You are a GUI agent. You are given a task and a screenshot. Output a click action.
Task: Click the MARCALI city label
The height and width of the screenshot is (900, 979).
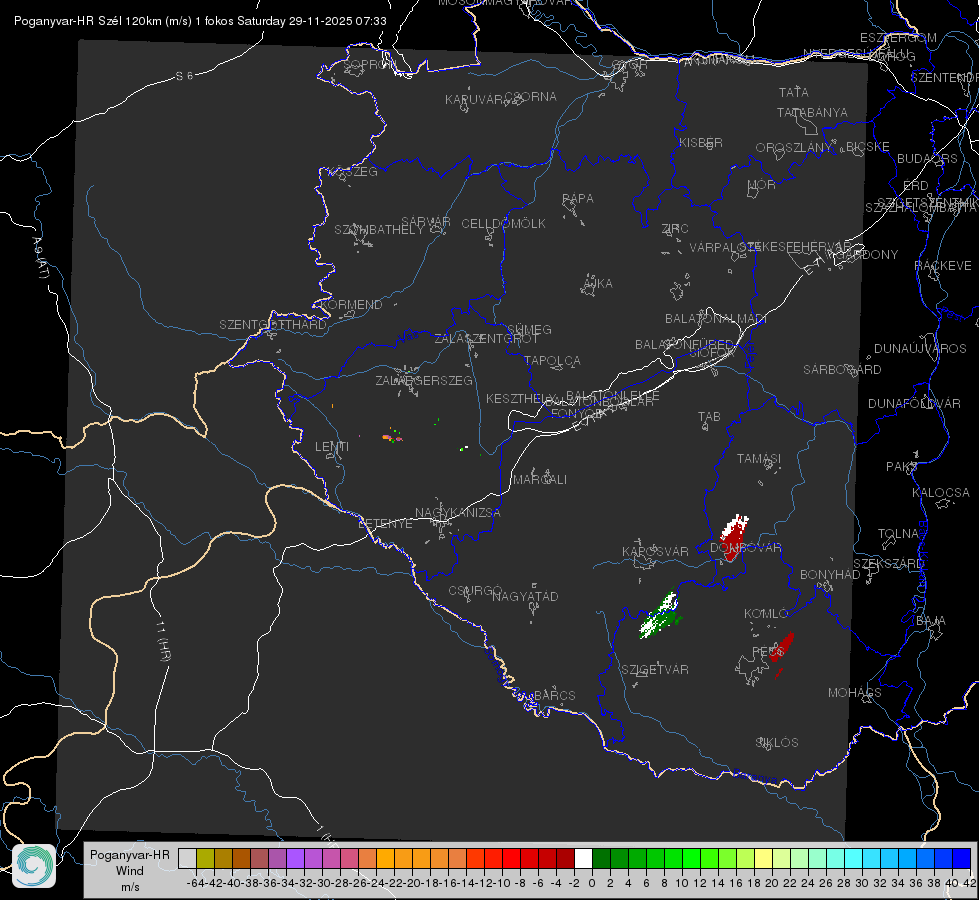539,480
